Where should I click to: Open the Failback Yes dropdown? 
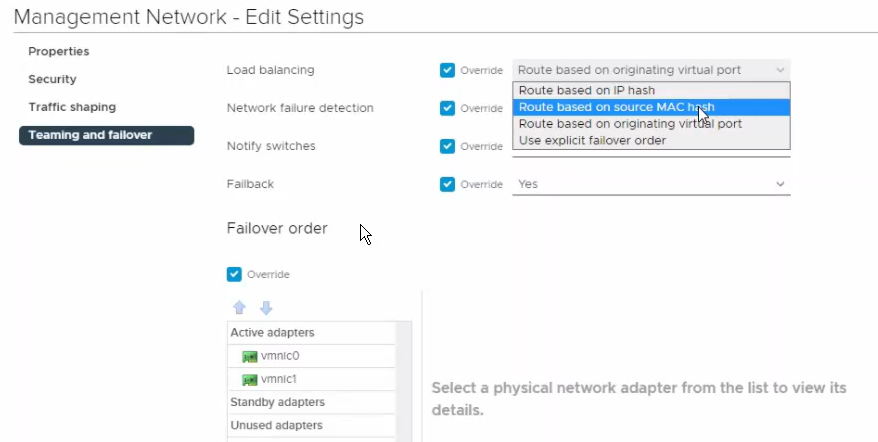(x=651, y=184)
